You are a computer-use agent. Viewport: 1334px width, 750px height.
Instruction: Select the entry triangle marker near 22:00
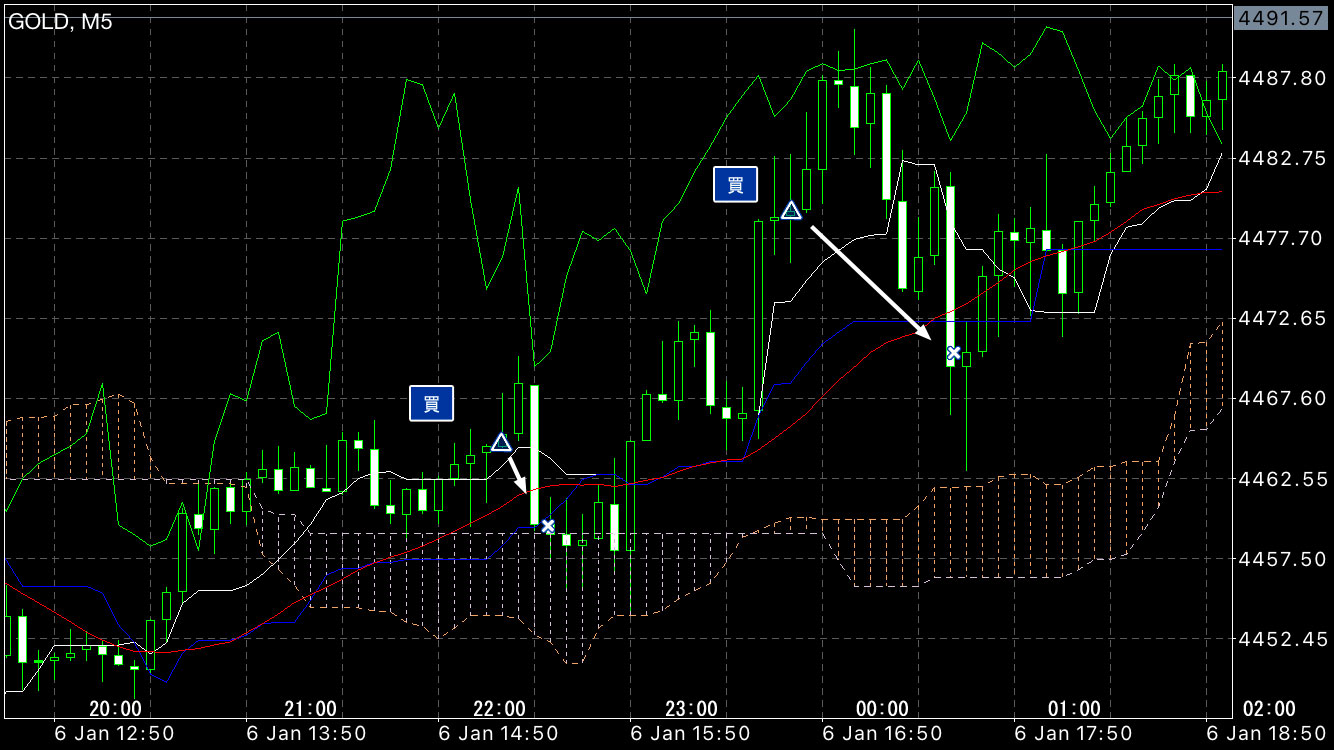tap(501, 442)
